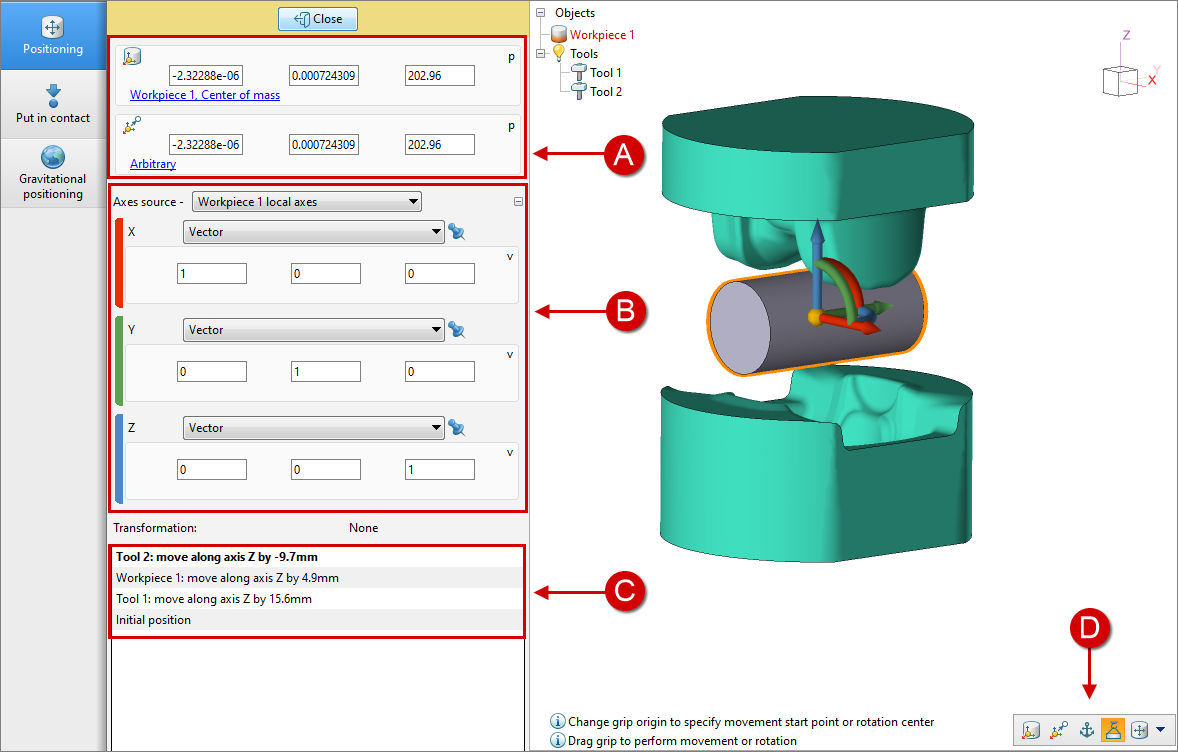
Task: Collapse the Tools tree node
Action: 541,54
